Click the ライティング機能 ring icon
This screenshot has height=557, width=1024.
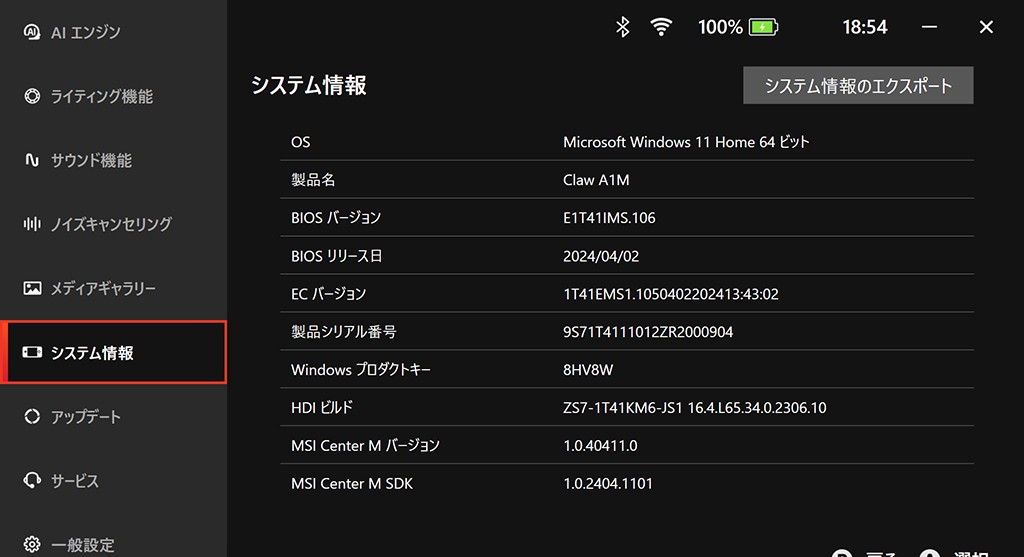click(x=32, y=96)
